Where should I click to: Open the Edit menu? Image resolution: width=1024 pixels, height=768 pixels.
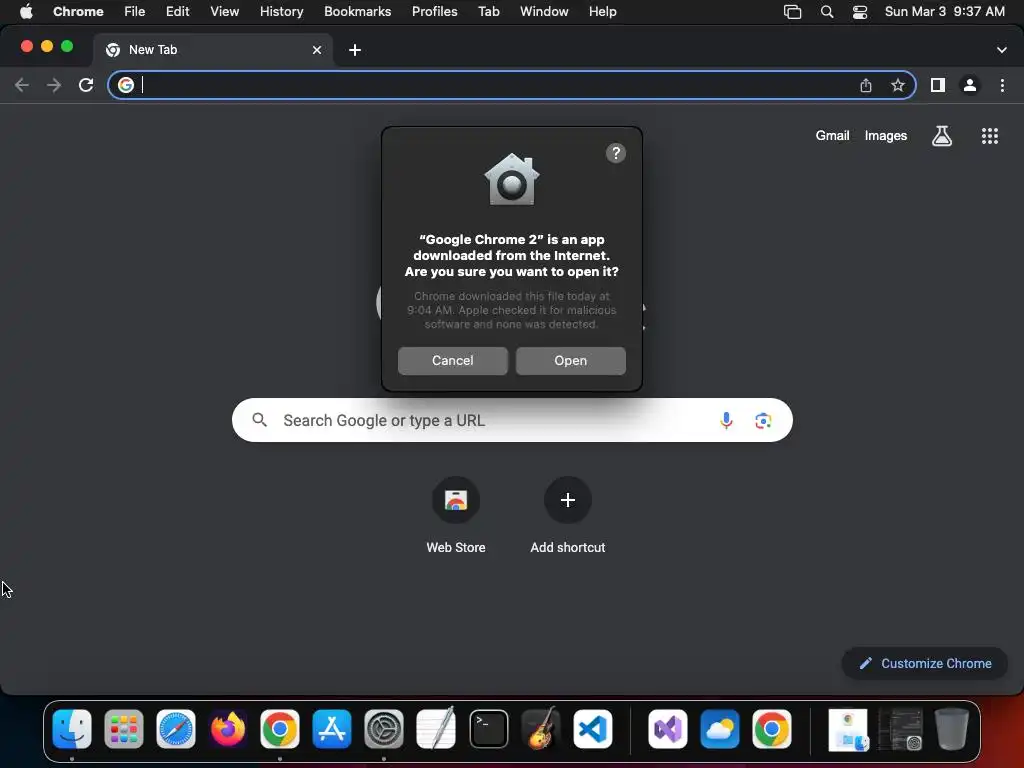[177, 12]
